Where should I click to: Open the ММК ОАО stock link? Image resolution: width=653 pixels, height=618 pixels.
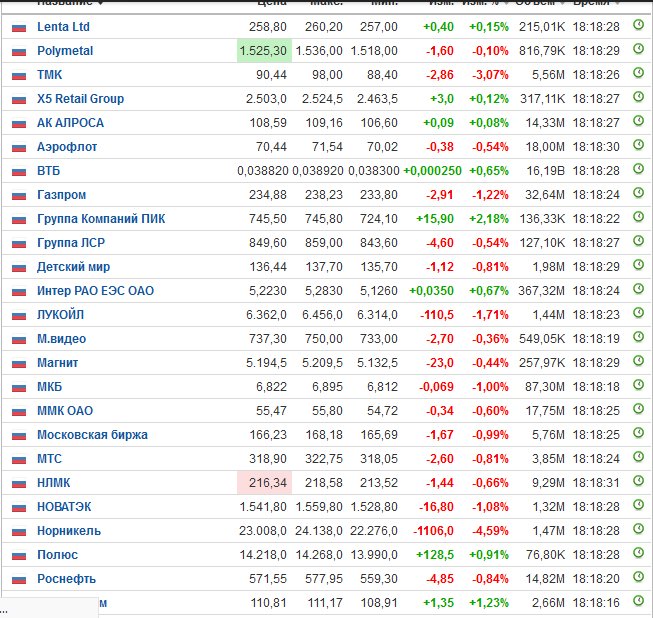pyautogui.click(x=65, y=411)
